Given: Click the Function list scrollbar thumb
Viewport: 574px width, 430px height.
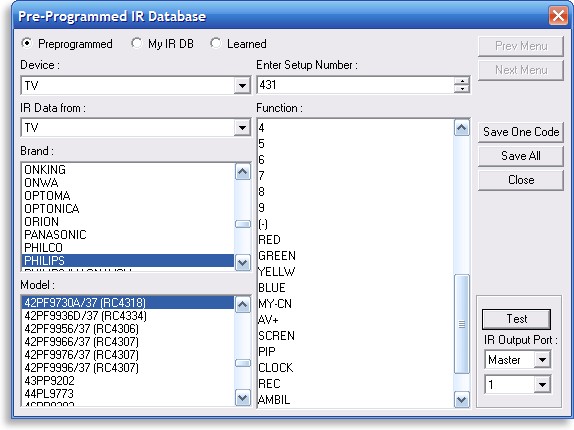Looking at the screenshot, I should 462,324.
